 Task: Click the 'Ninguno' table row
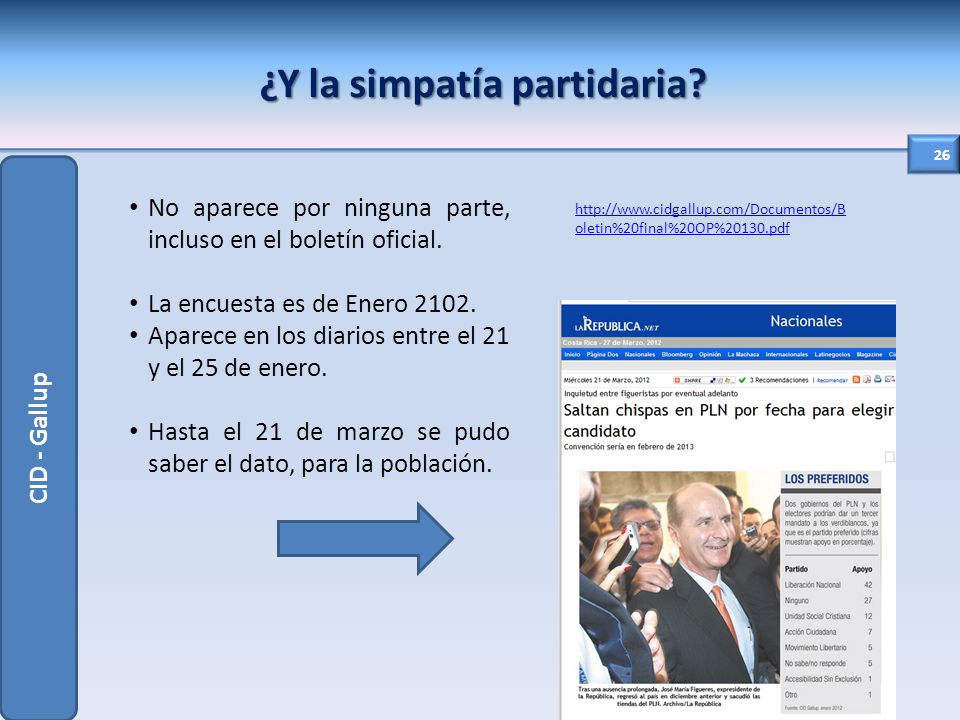[828, 601]
